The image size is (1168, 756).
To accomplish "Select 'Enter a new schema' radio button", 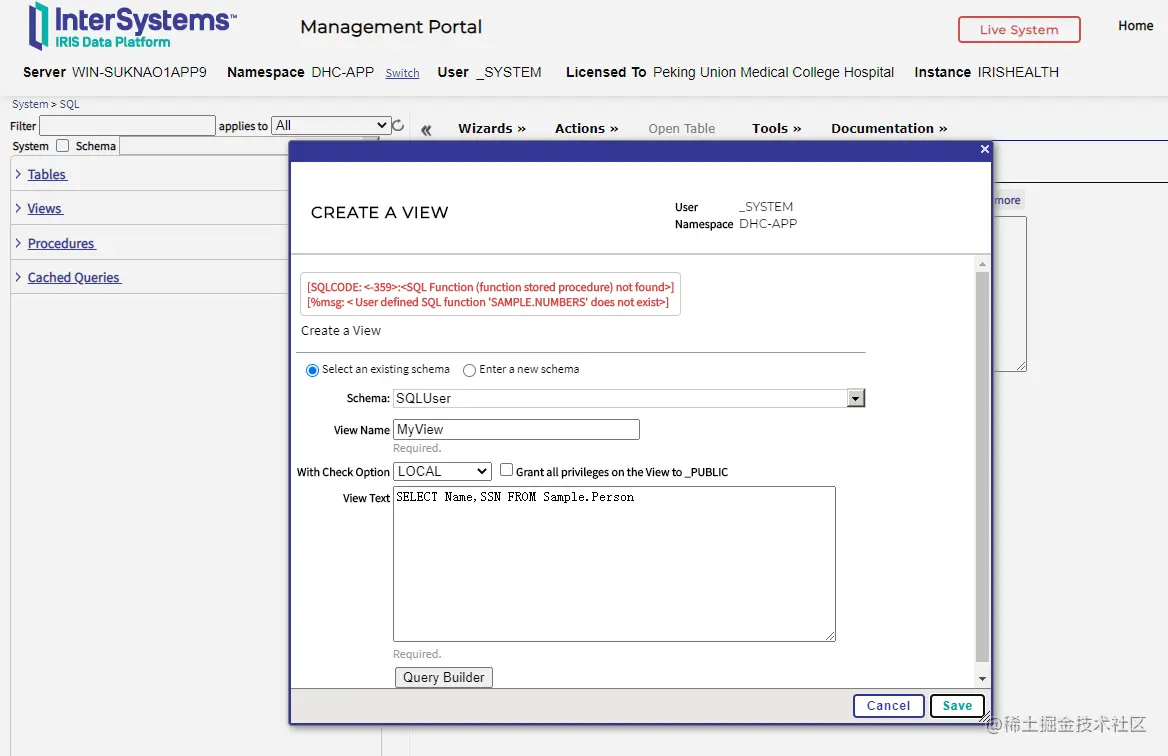I will (469, 370).
